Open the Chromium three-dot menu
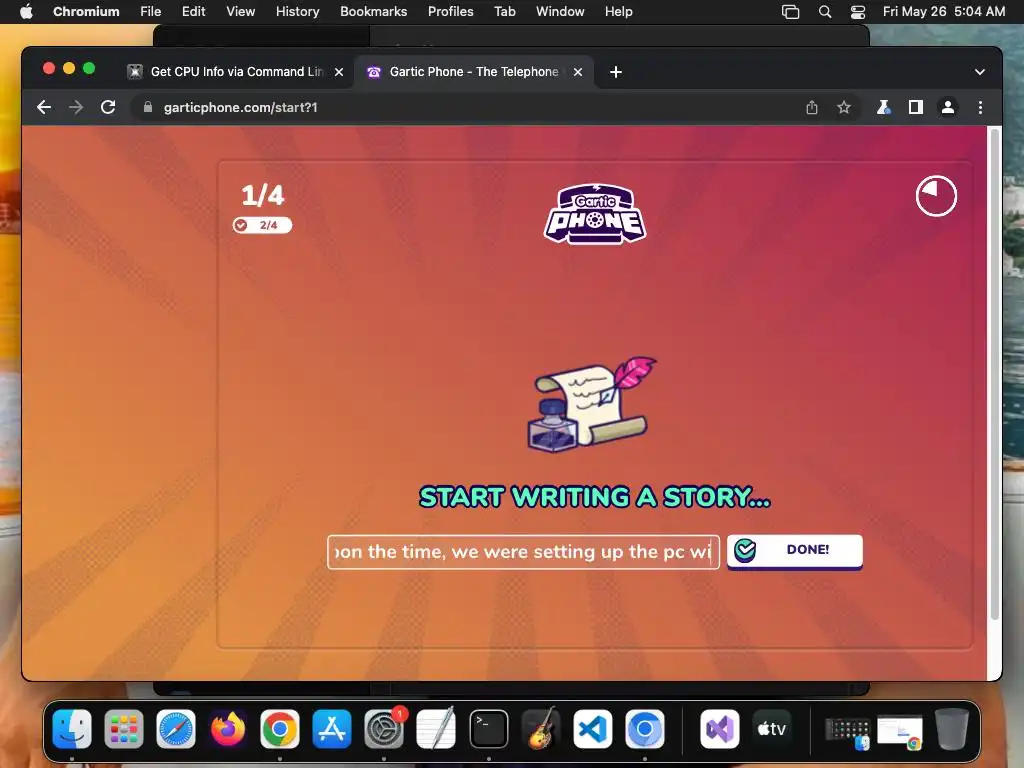The image size is (1024, 768). tap(980, 107)
